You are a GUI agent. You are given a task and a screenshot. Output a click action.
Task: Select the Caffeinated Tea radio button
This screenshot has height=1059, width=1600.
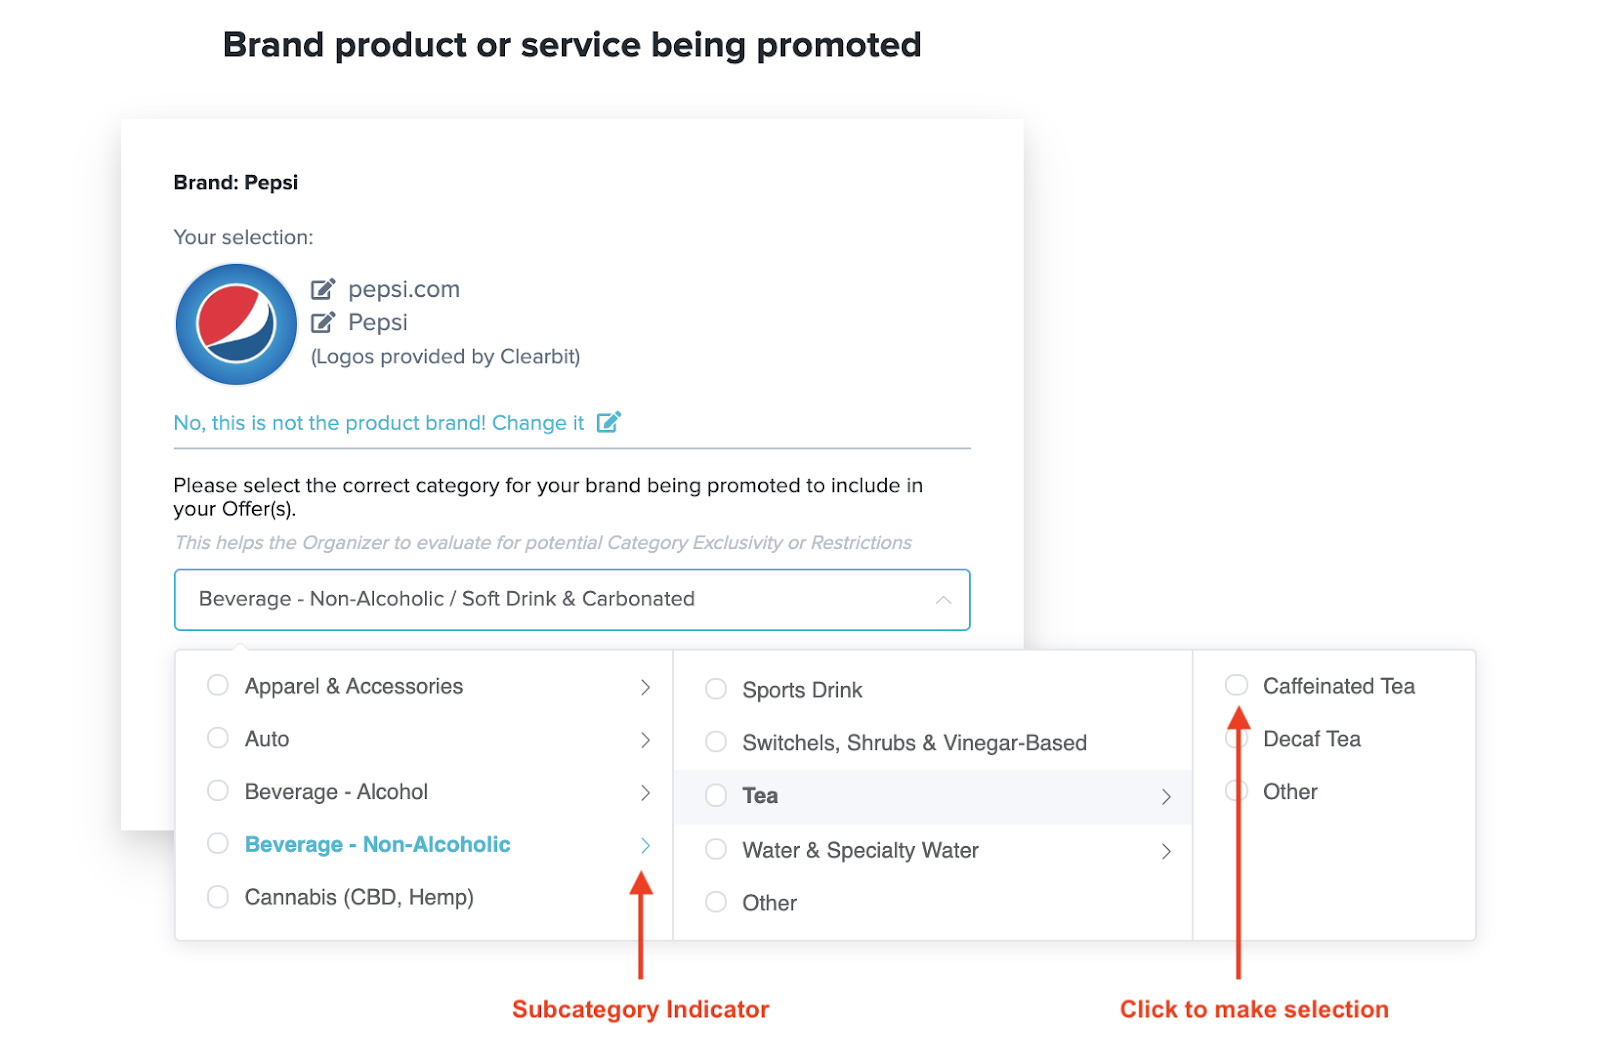(1237, 685)
